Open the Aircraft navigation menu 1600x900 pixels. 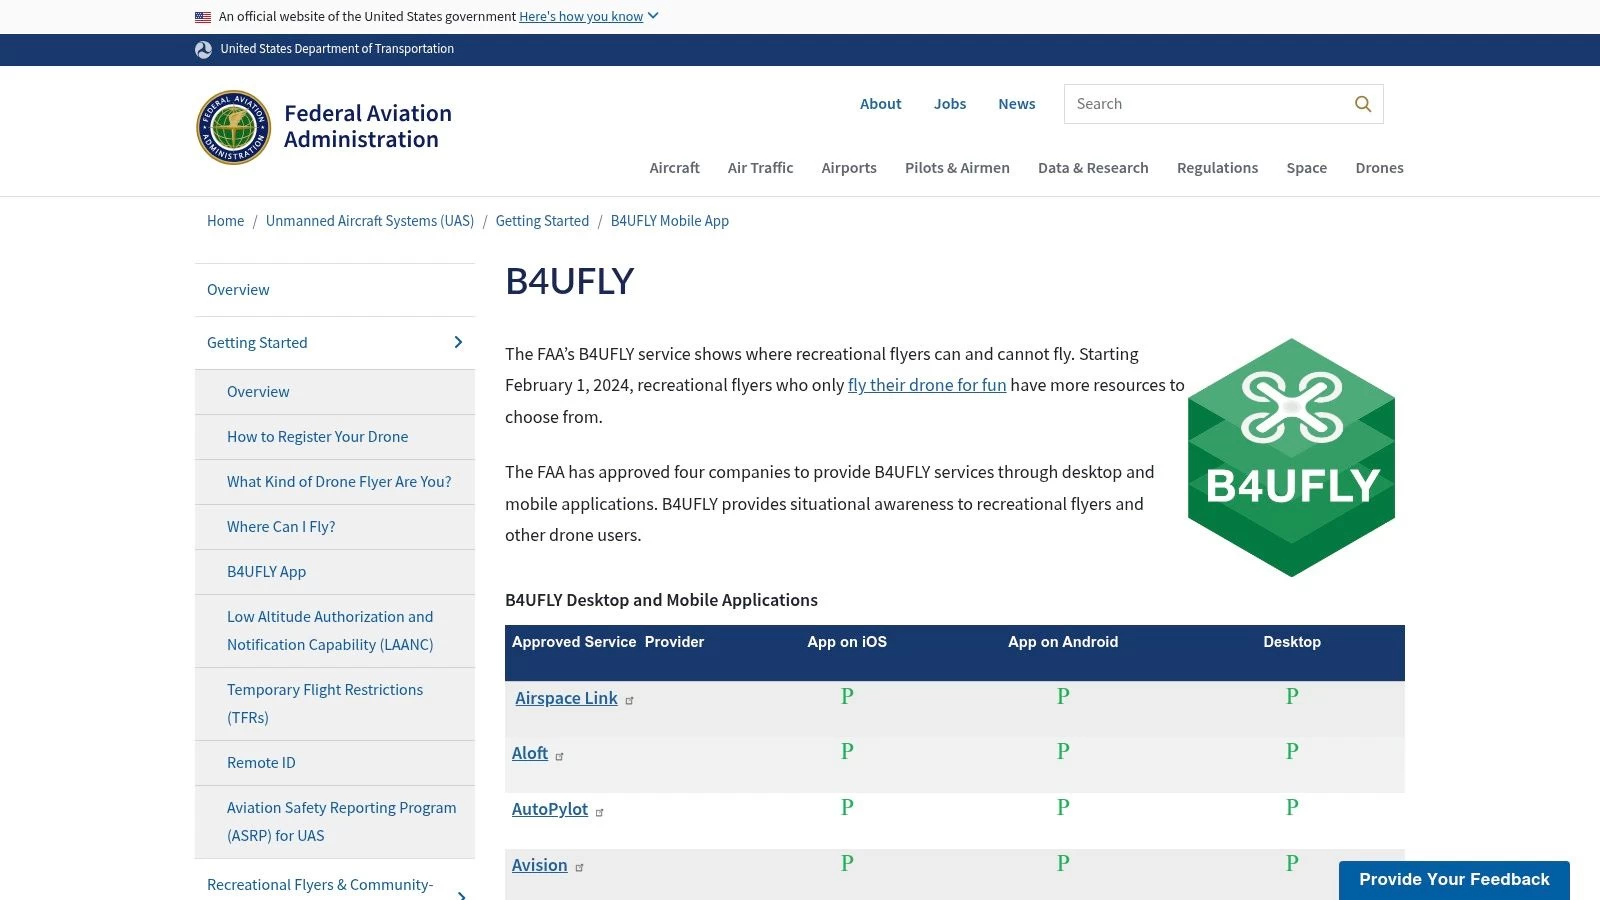click(674, 168)
